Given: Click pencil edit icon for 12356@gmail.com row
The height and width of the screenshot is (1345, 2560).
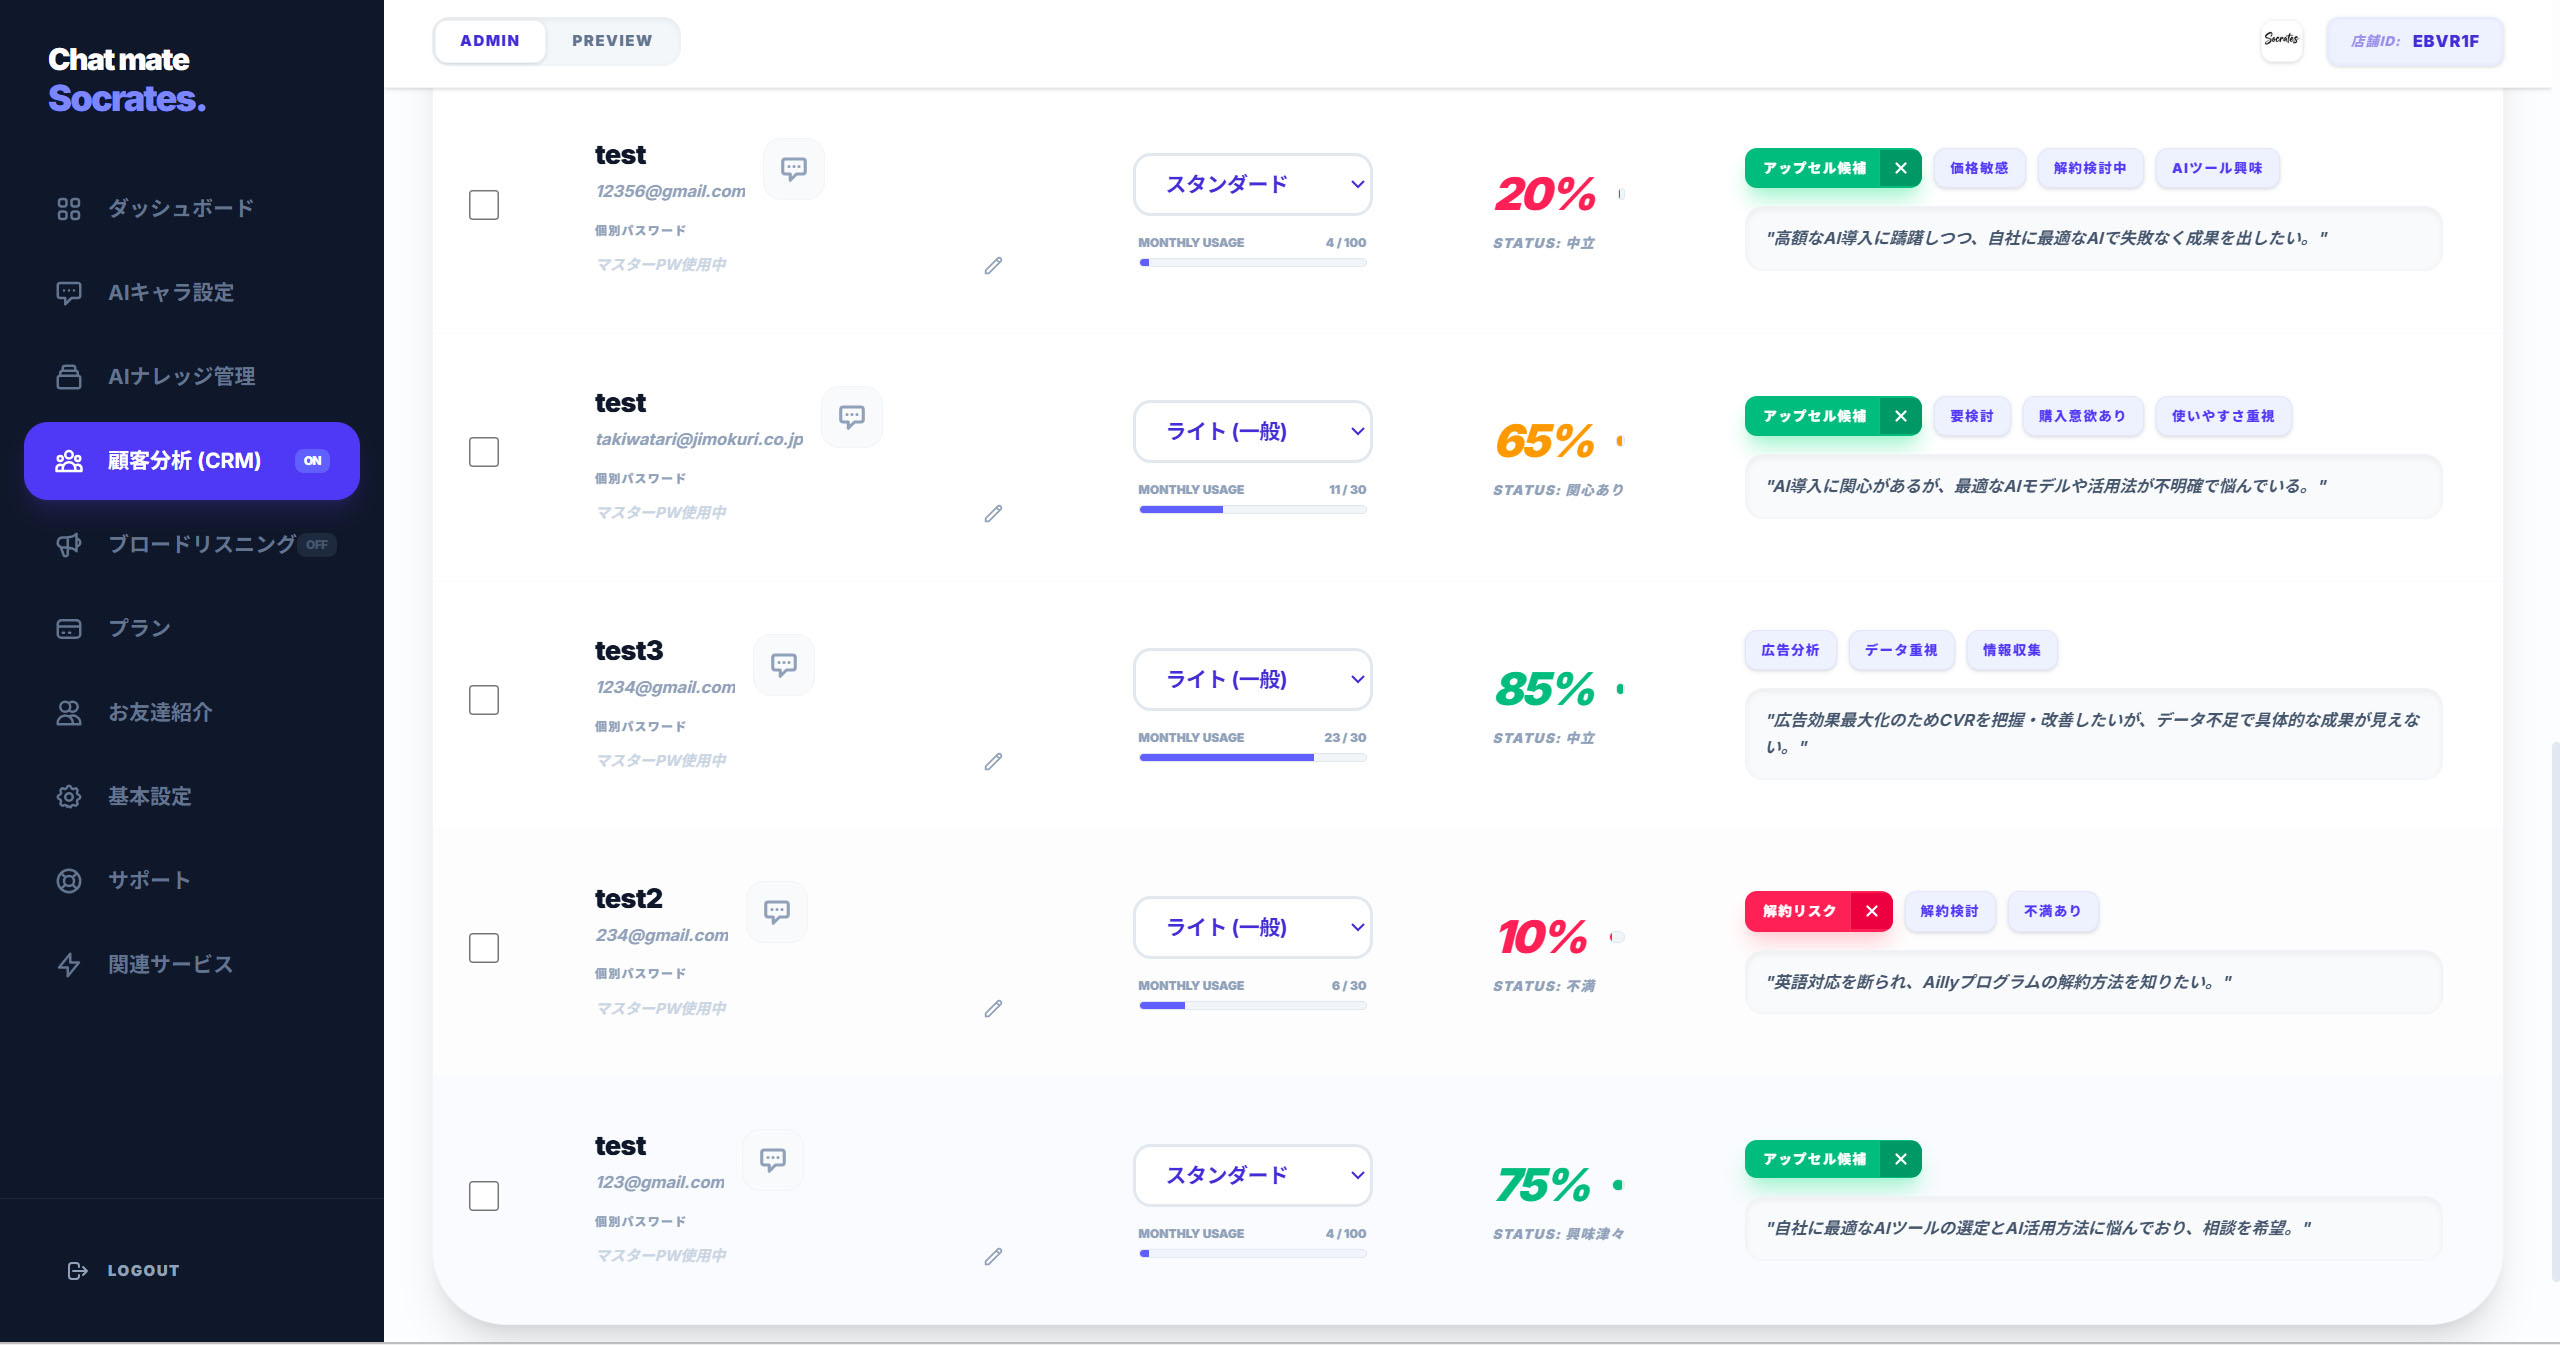Looking at the screenshot, I should click(993, 266).
